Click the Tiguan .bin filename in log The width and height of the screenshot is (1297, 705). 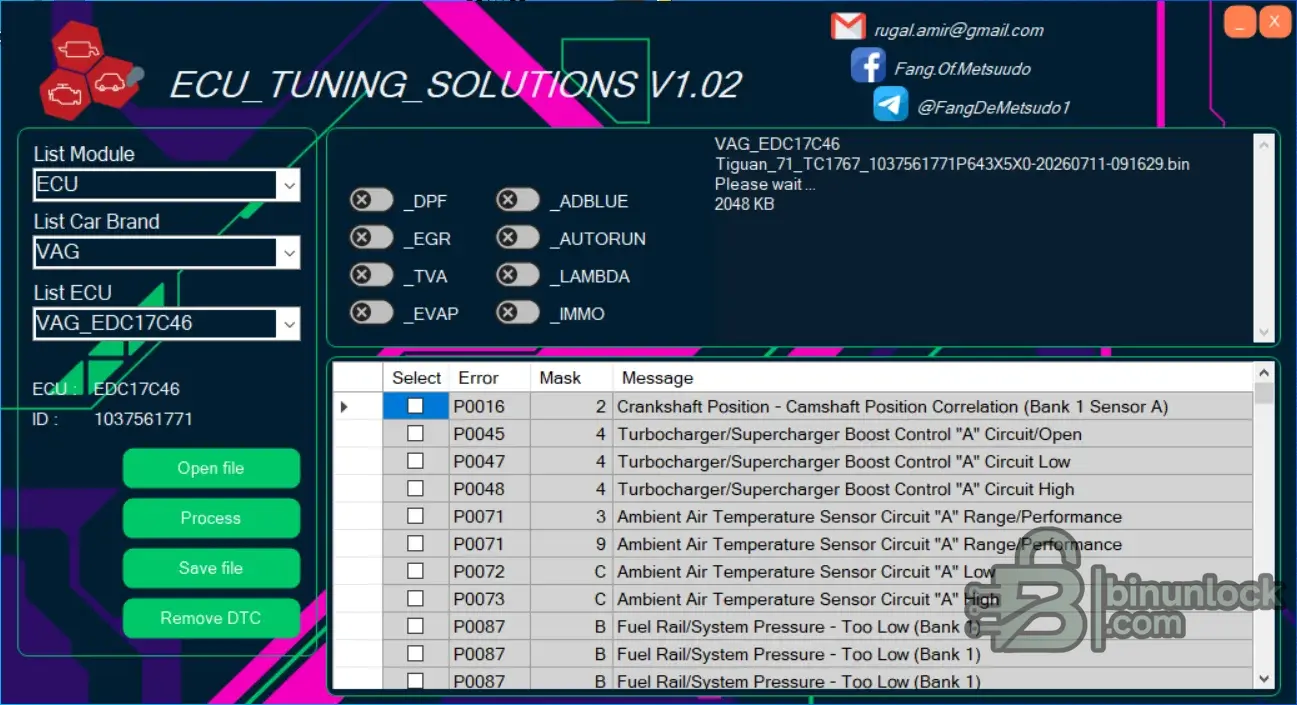pyautogui.click(x=952, y=164)
